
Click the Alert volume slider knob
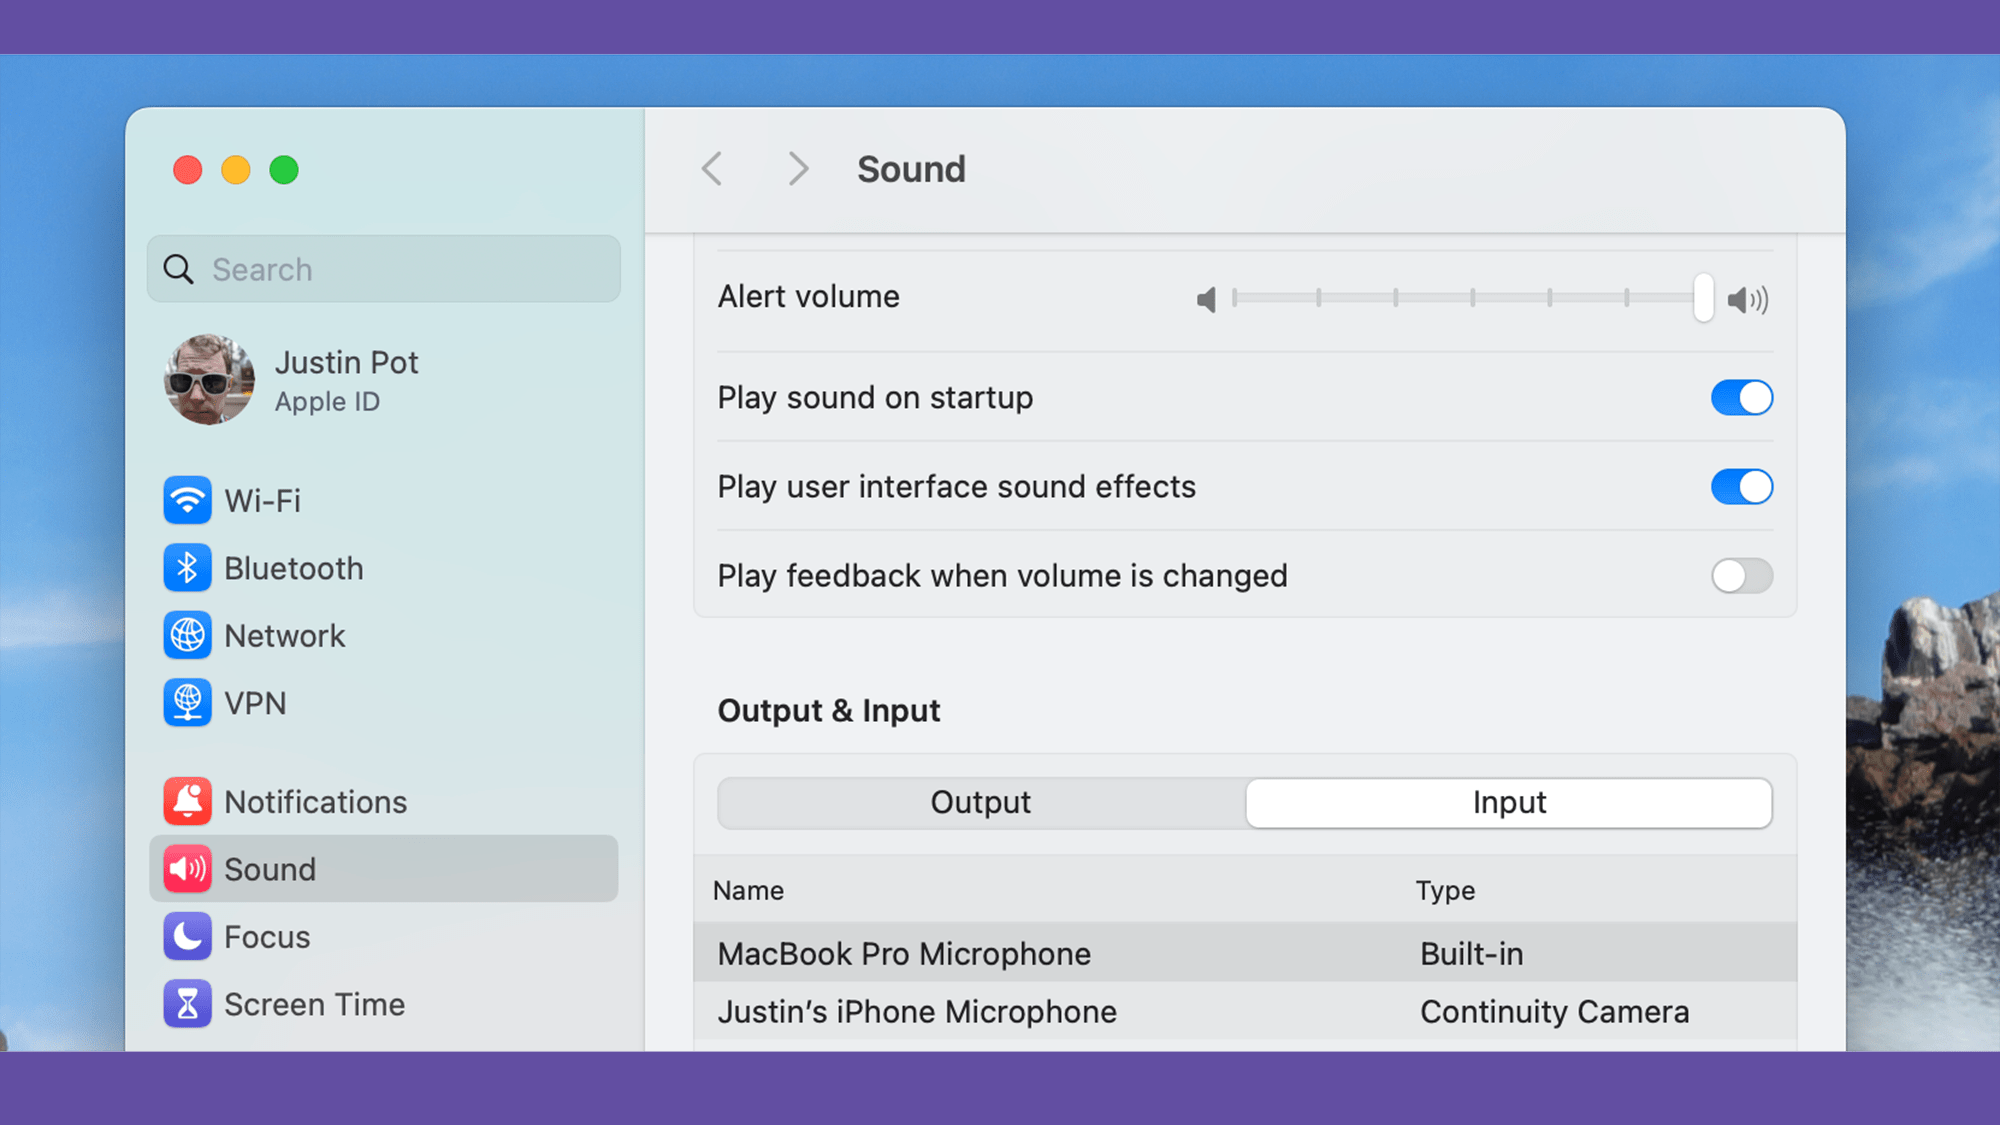click(1703, 298)
